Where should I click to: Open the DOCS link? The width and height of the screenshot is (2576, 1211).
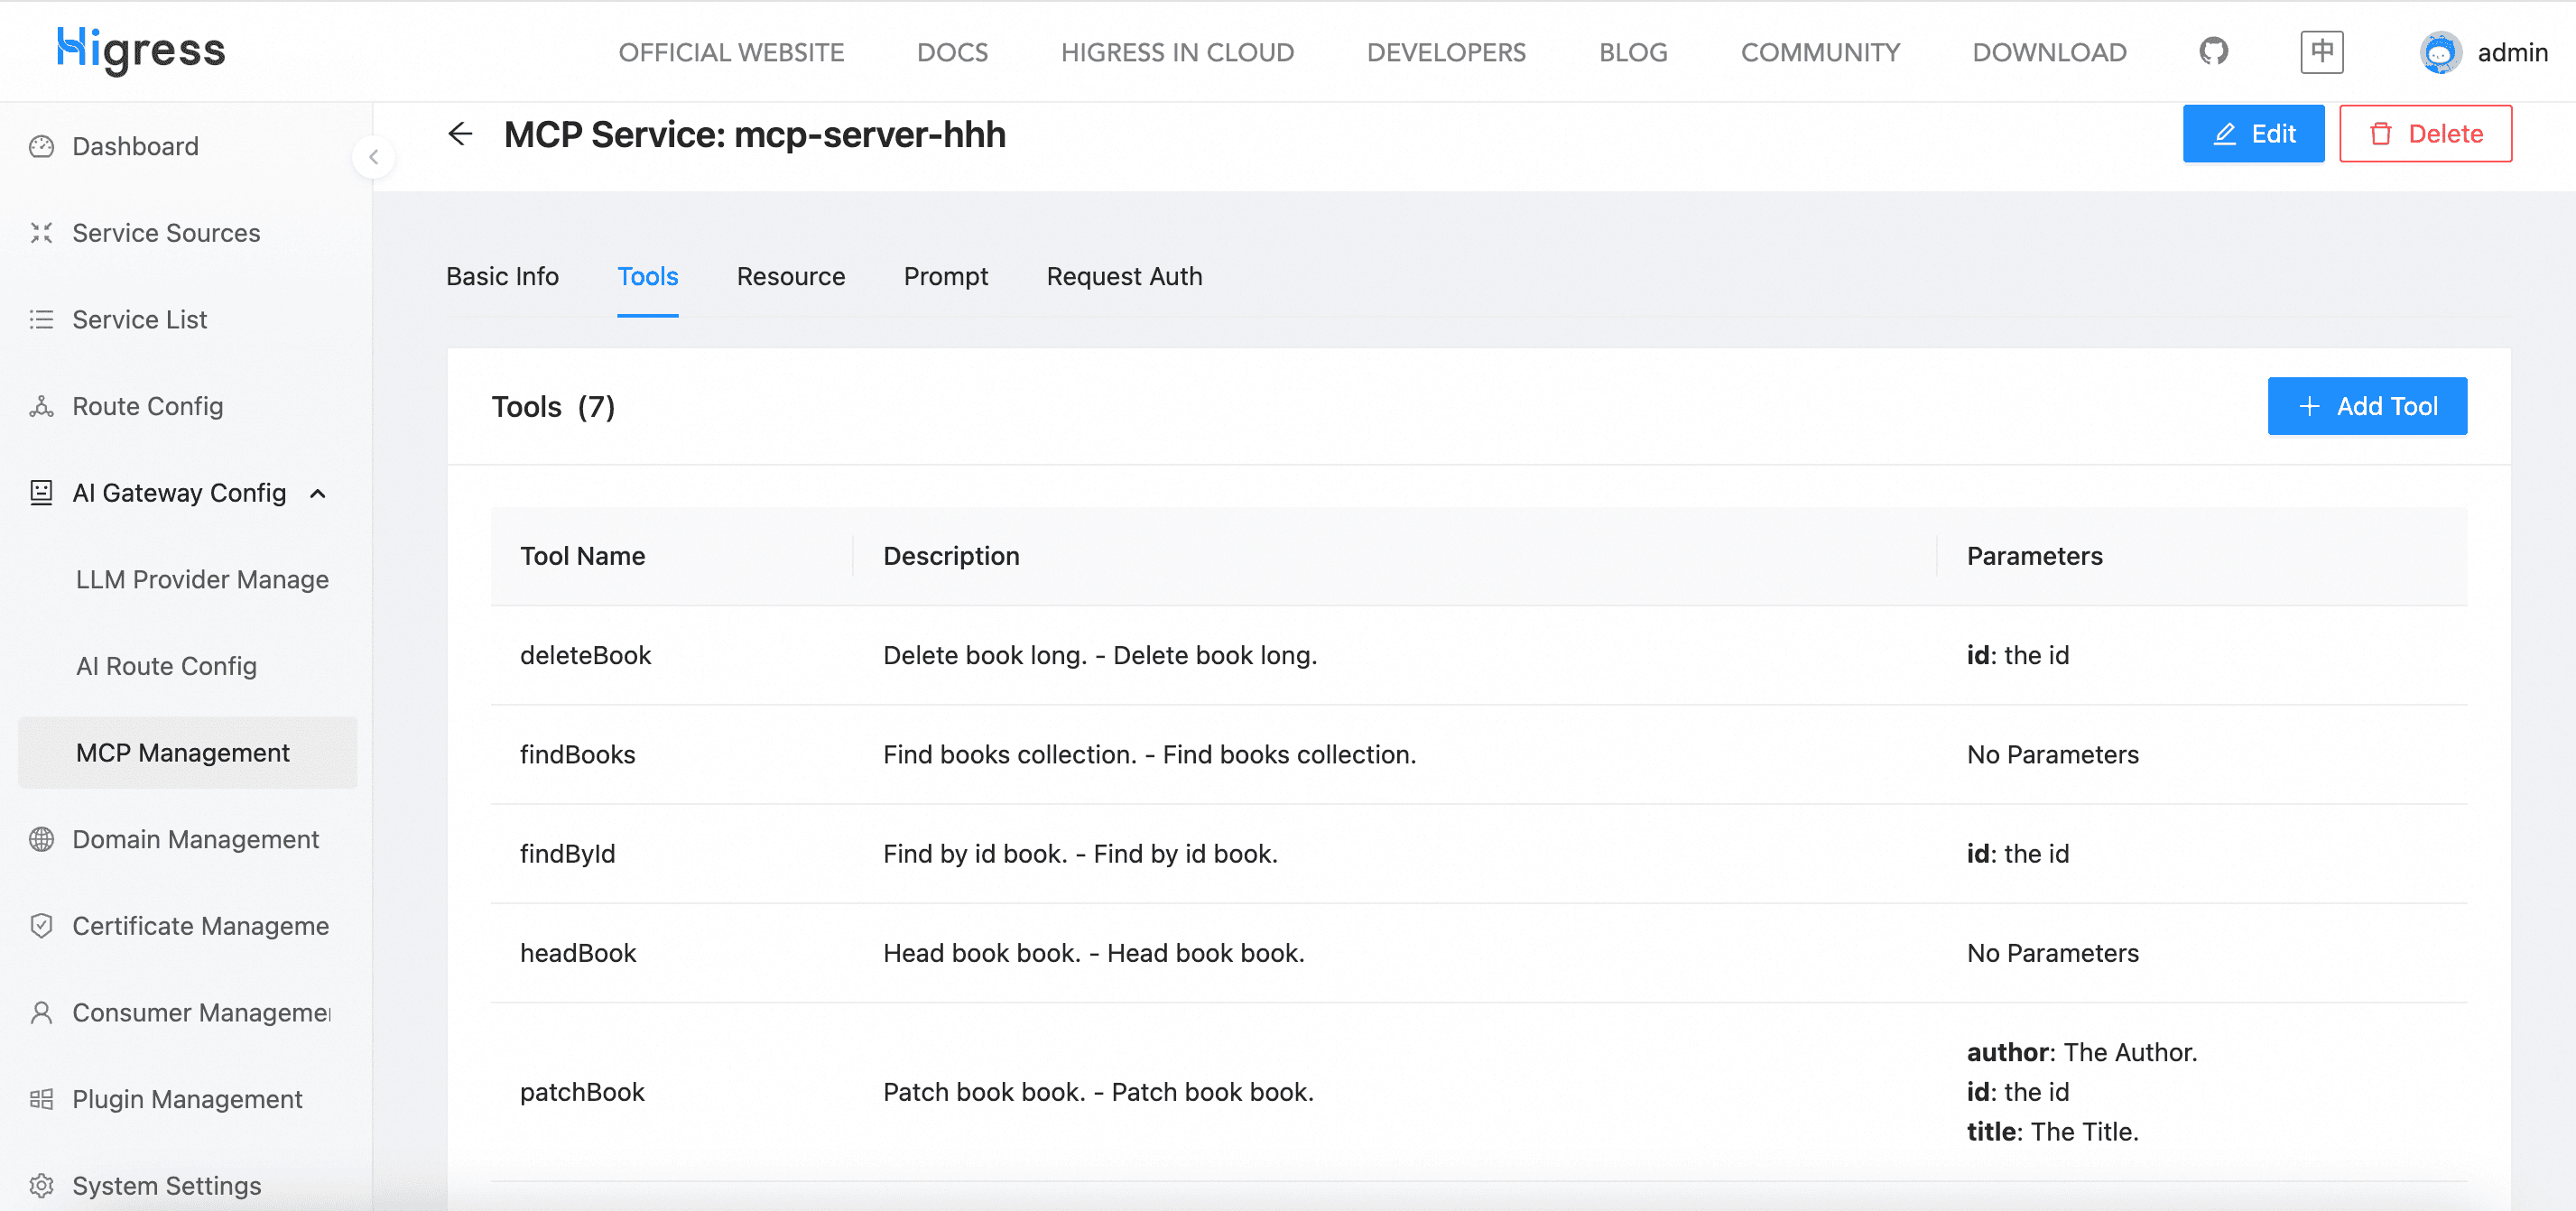[952, 52]
